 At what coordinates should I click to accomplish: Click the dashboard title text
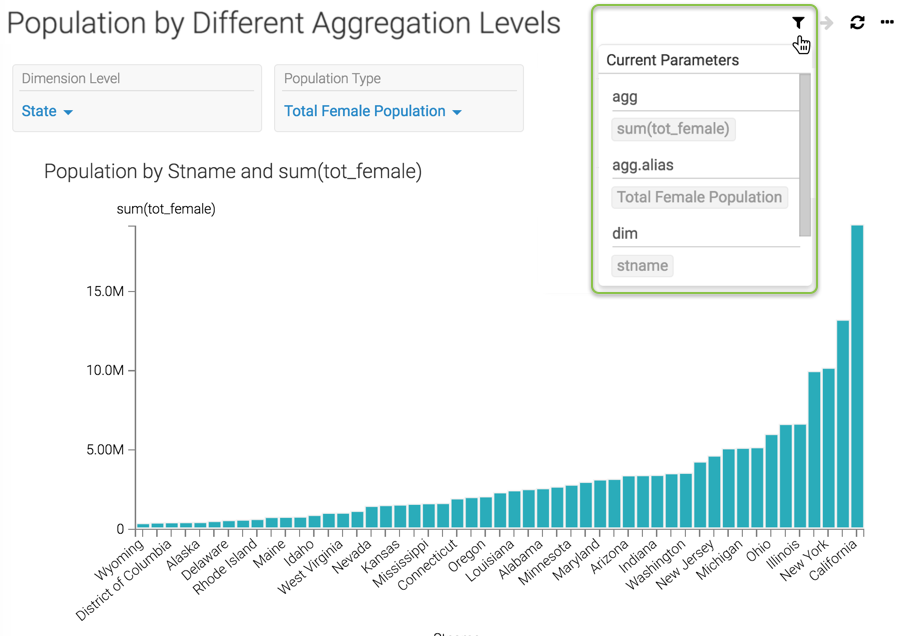tap(284, 24)
